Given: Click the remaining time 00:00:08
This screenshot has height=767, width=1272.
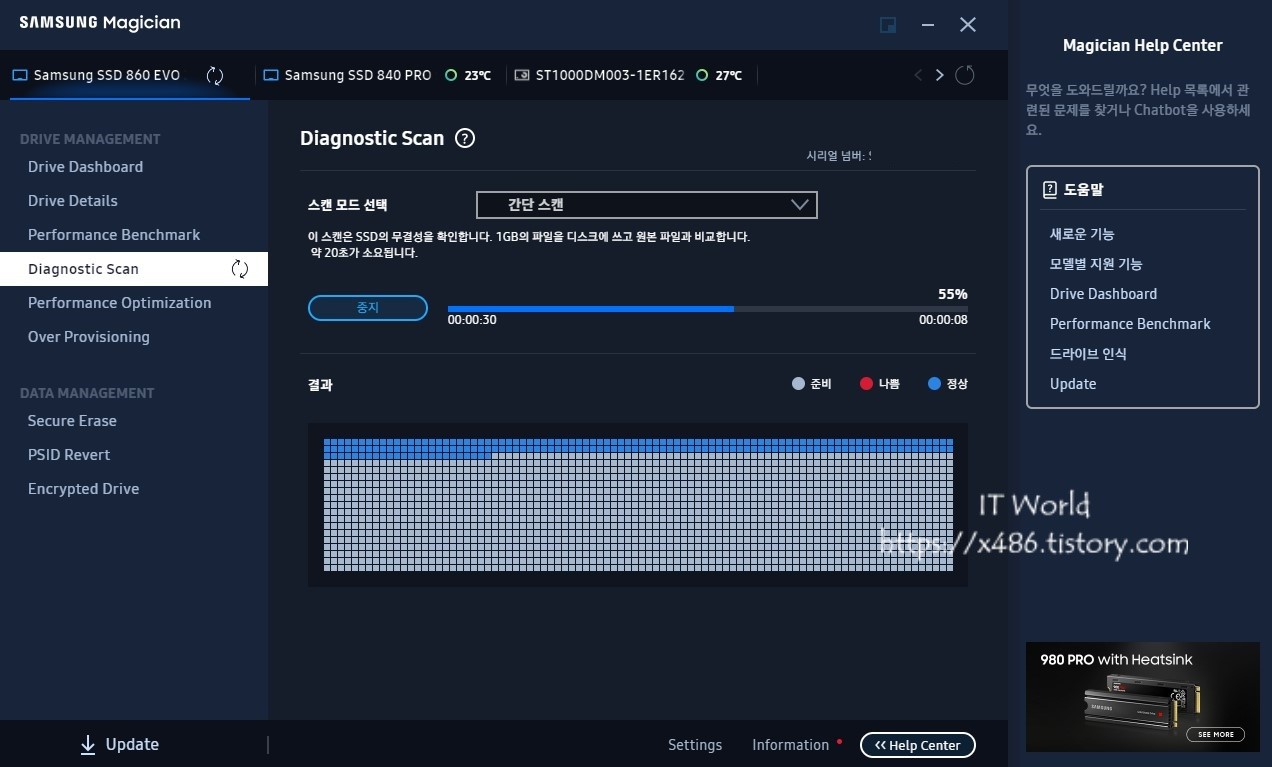Looking at the screenshot, I should [x=943, y=321].
